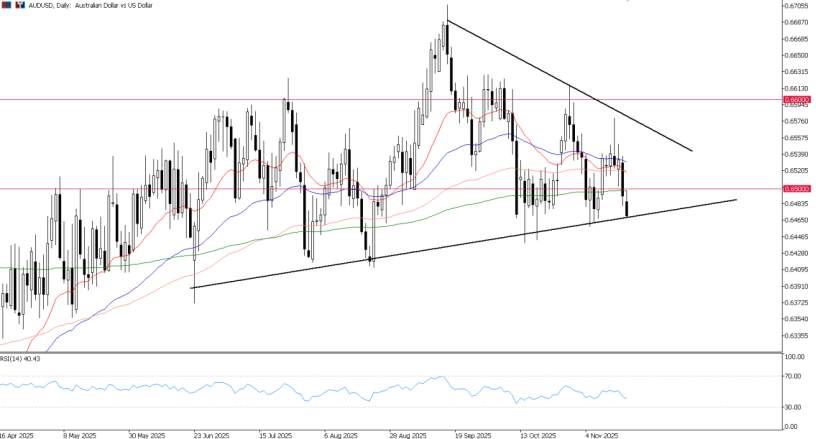This screenshot has height=439, width=816.
Task: Click the '4 Nov 2025' date label
Action: pyautogui.click(x=602, y=435)
